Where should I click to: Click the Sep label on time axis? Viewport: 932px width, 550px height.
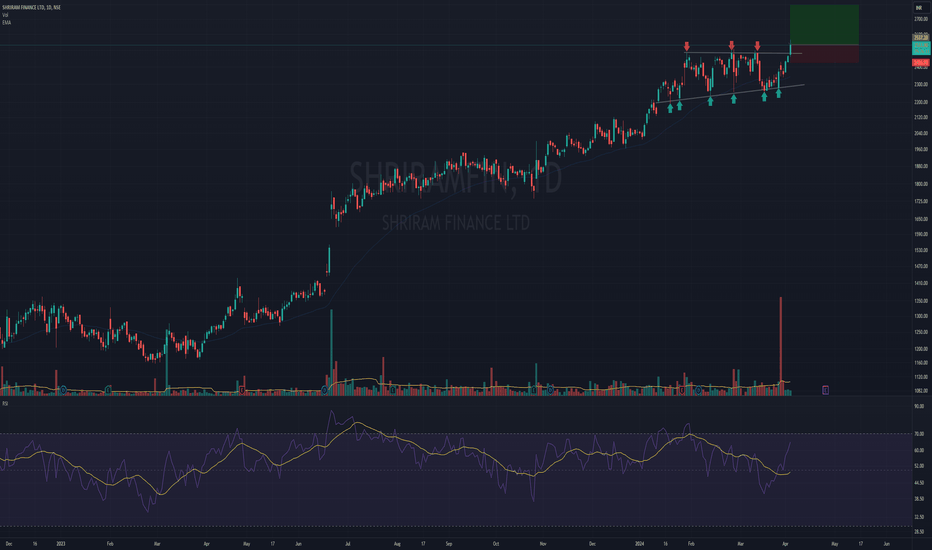pyautogui.click(x=449, y=543)
